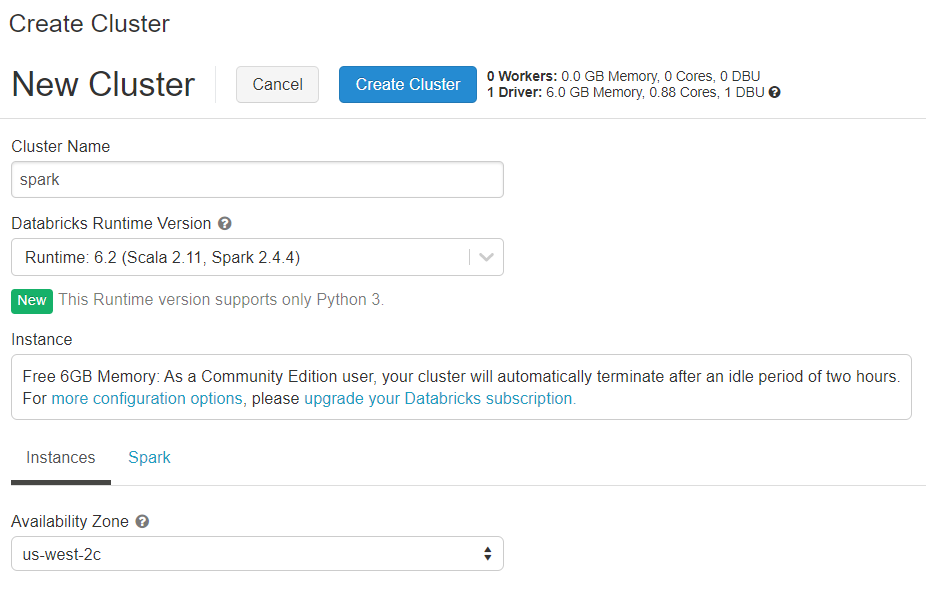The width and height of the screenshot is (926, 590).
Task: Click the blue Create Cluster button
Action: coord(407,84)
